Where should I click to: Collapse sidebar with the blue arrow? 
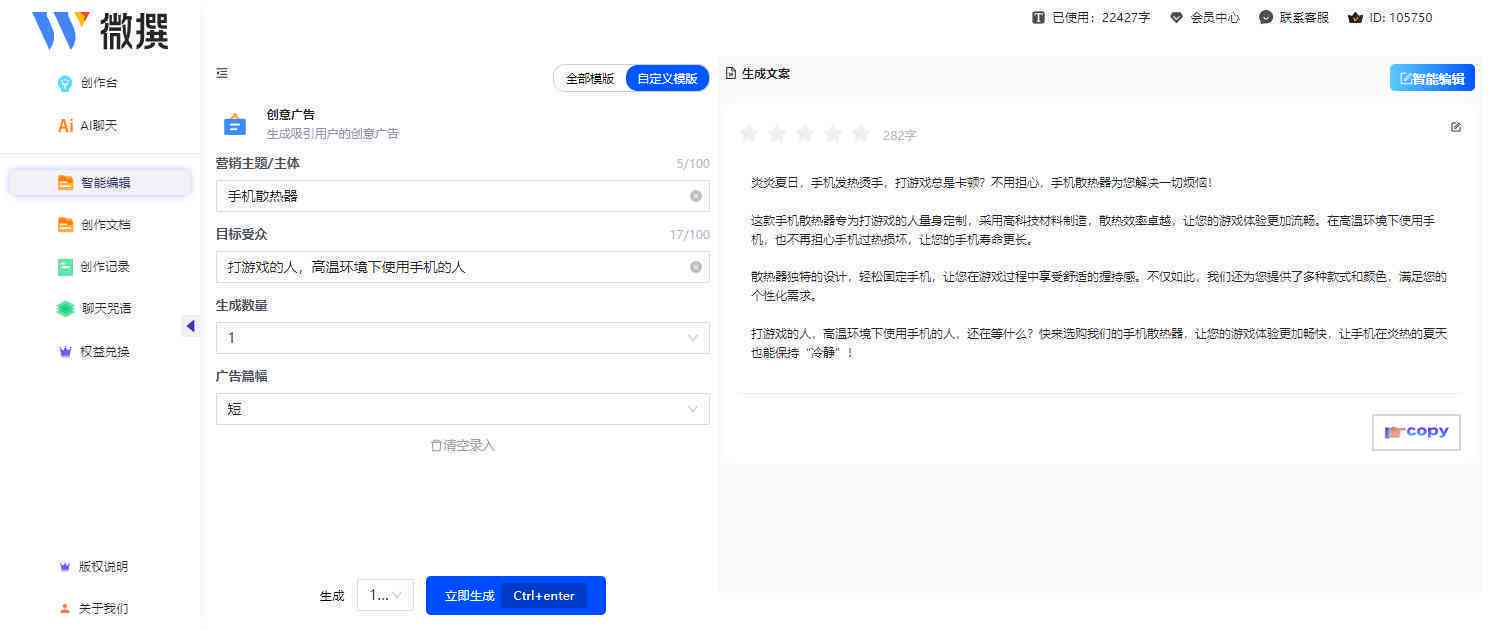(x=190, y=326)
